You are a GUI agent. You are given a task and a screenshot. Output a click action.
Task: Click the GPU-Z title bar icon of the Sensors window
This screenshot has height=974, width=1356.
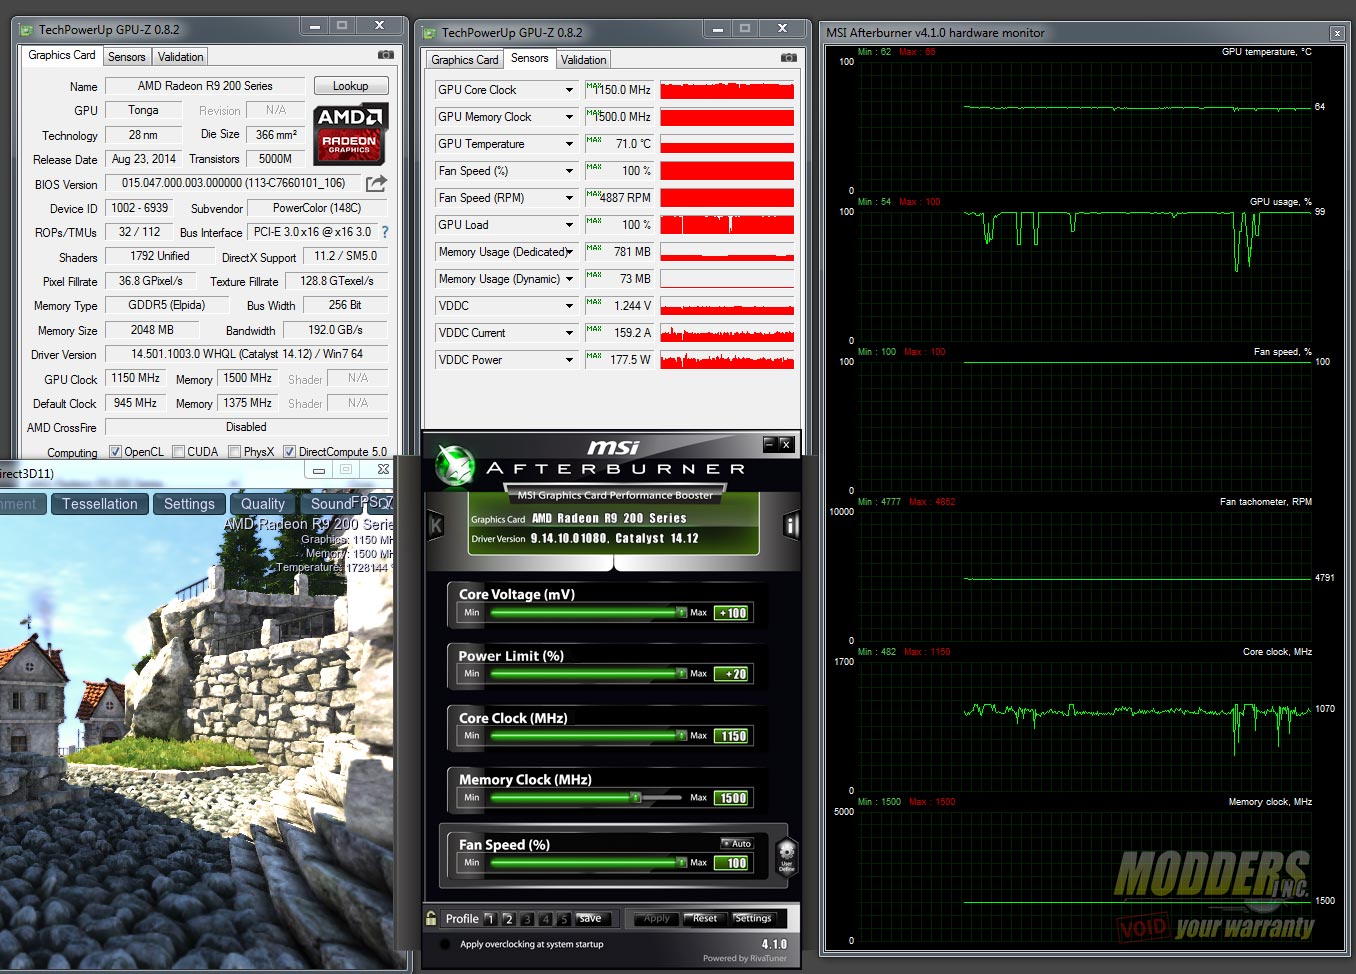(430, 32)
